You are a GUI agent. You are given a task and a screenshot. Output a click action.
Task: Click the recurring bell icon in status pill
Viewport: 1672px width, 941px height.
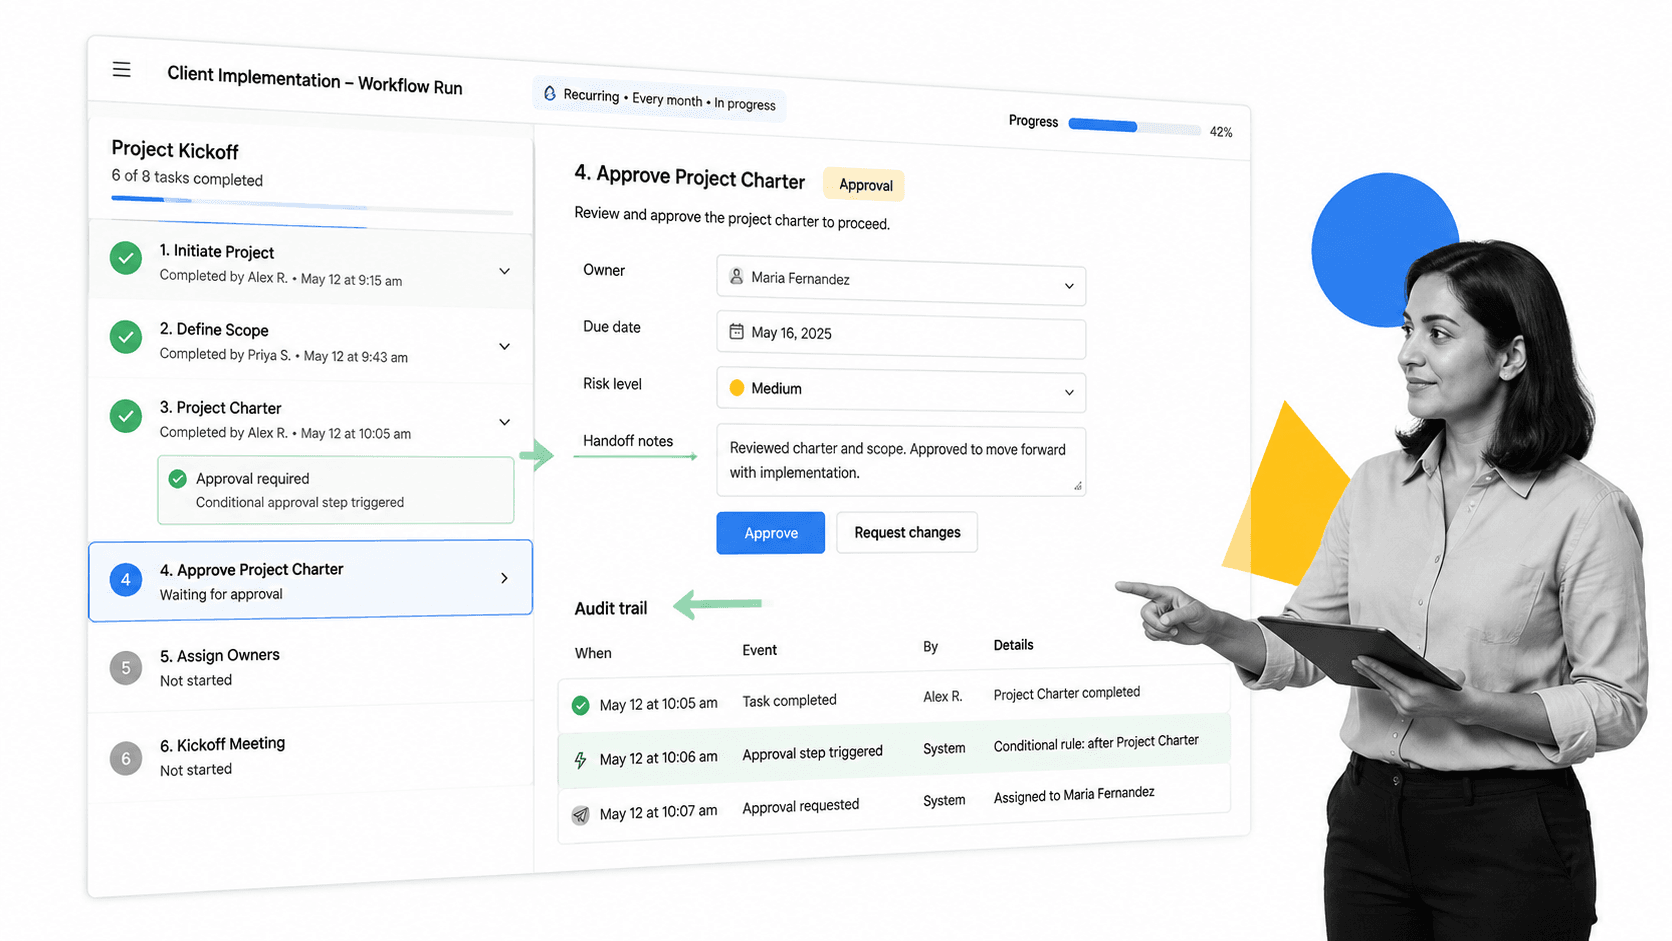pyautogui.click(x=549, y=93)
